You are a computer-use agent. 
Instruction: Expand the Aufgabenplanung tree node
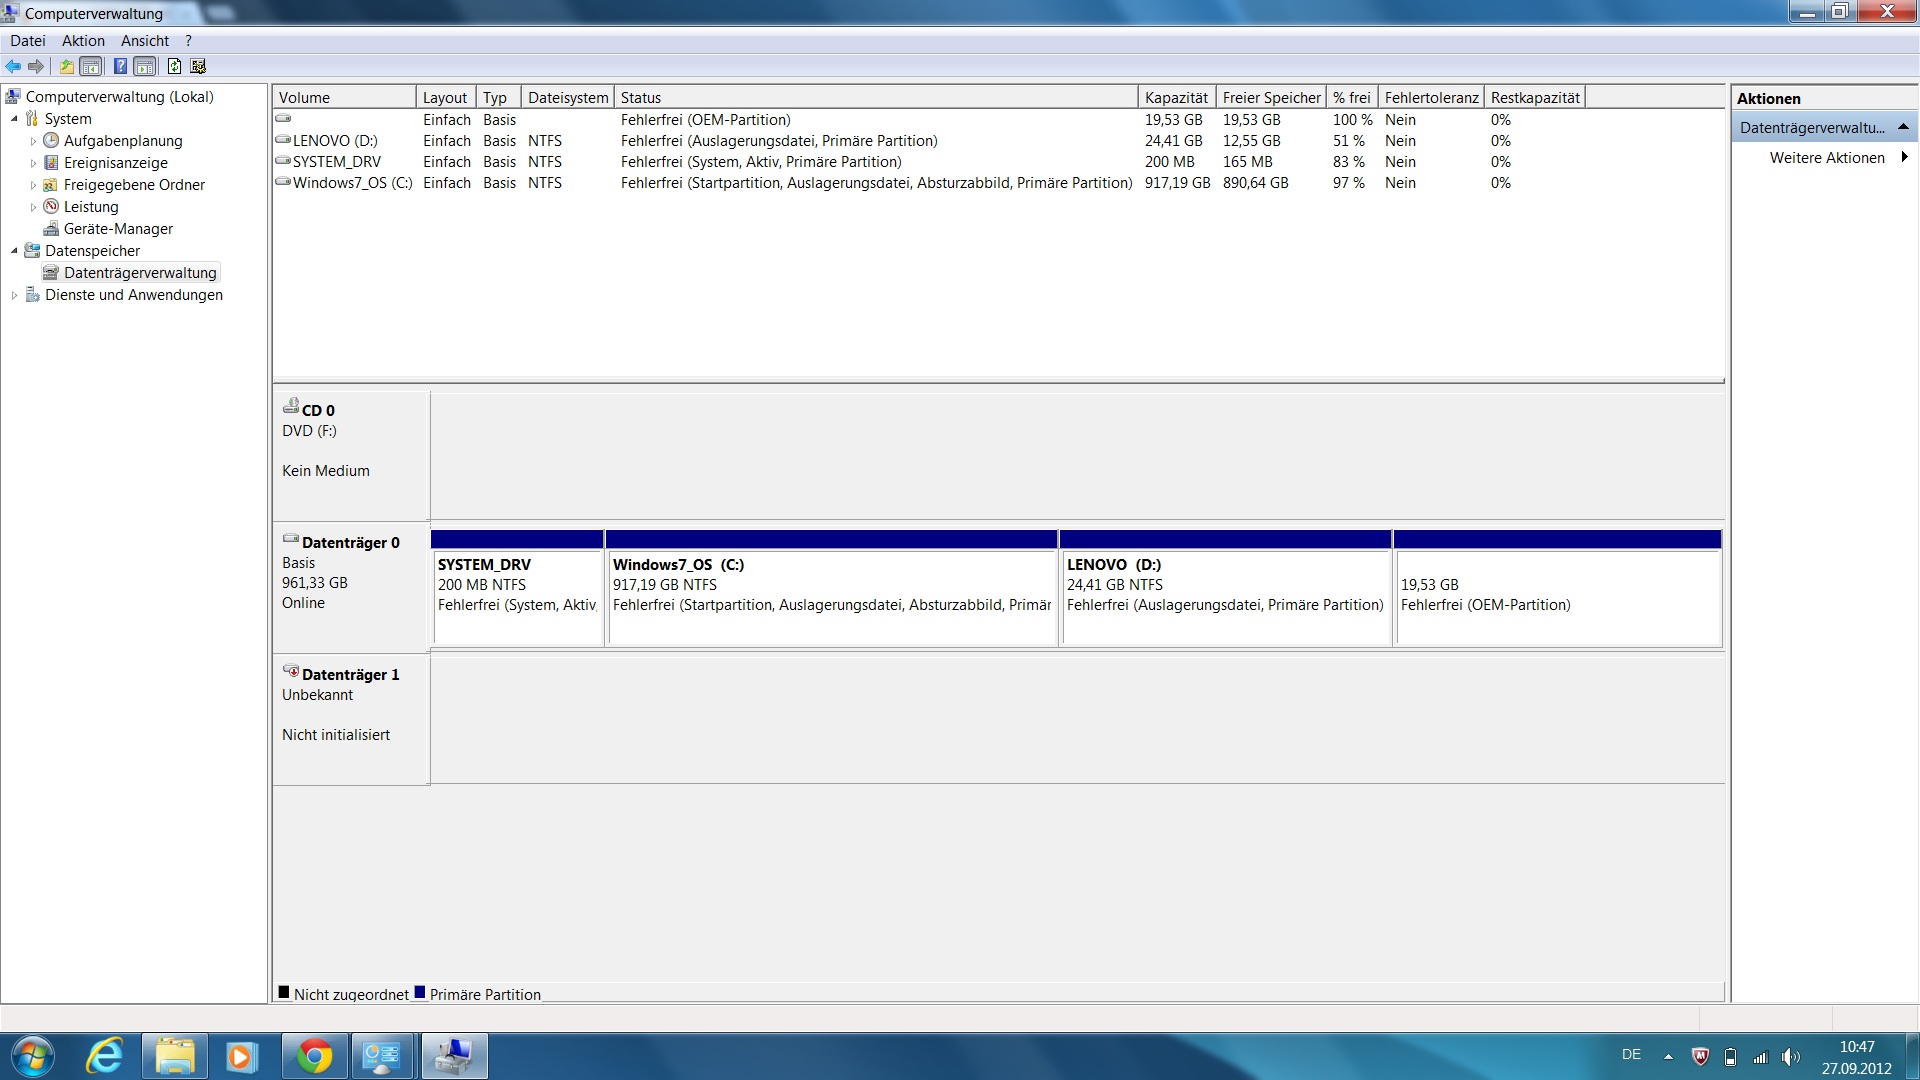click(x=33, y=141)
